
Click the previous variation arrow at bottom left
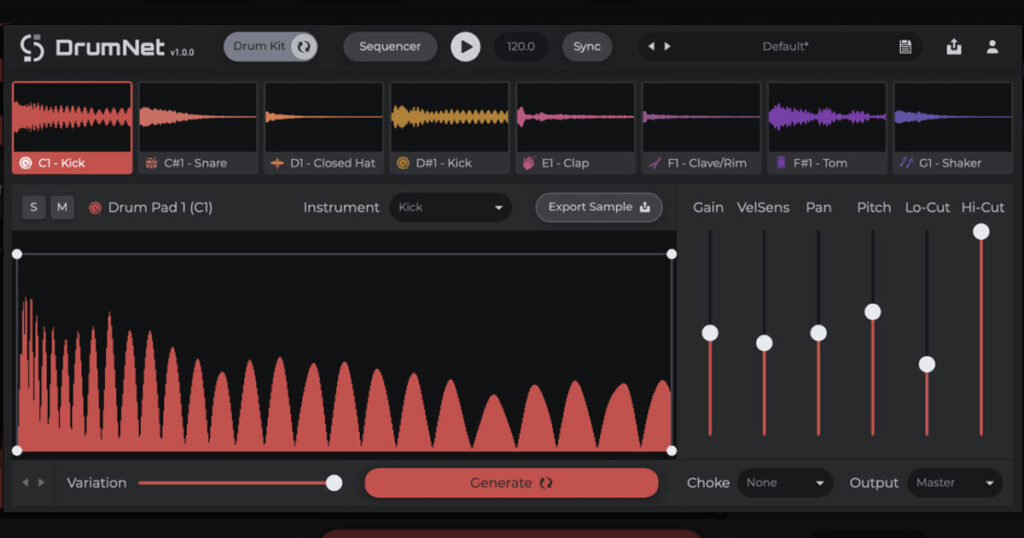coord(25,483)
